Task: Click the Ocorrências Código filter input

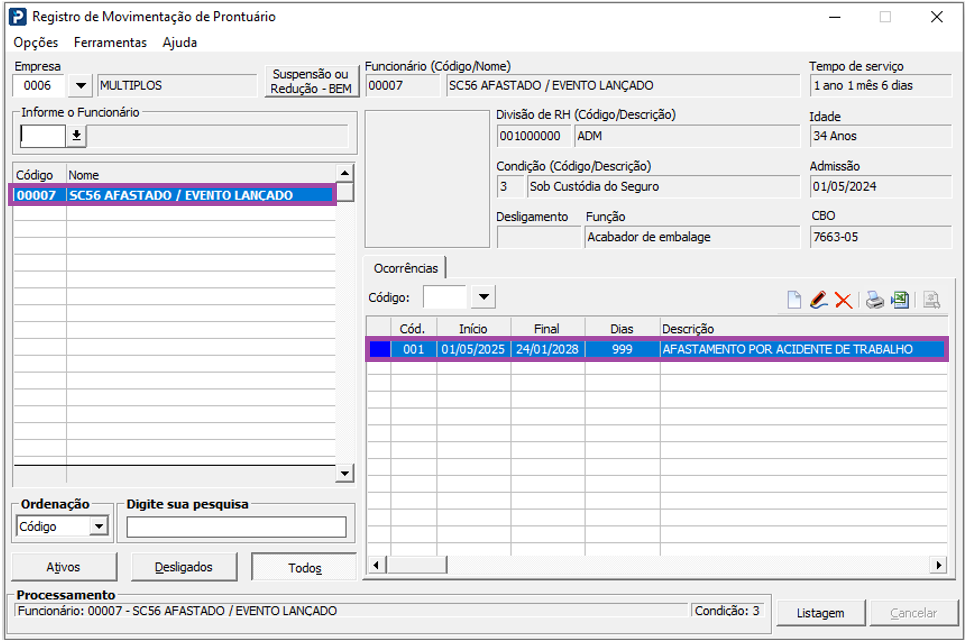Action: pyautogui.click(x=445, y=297)
